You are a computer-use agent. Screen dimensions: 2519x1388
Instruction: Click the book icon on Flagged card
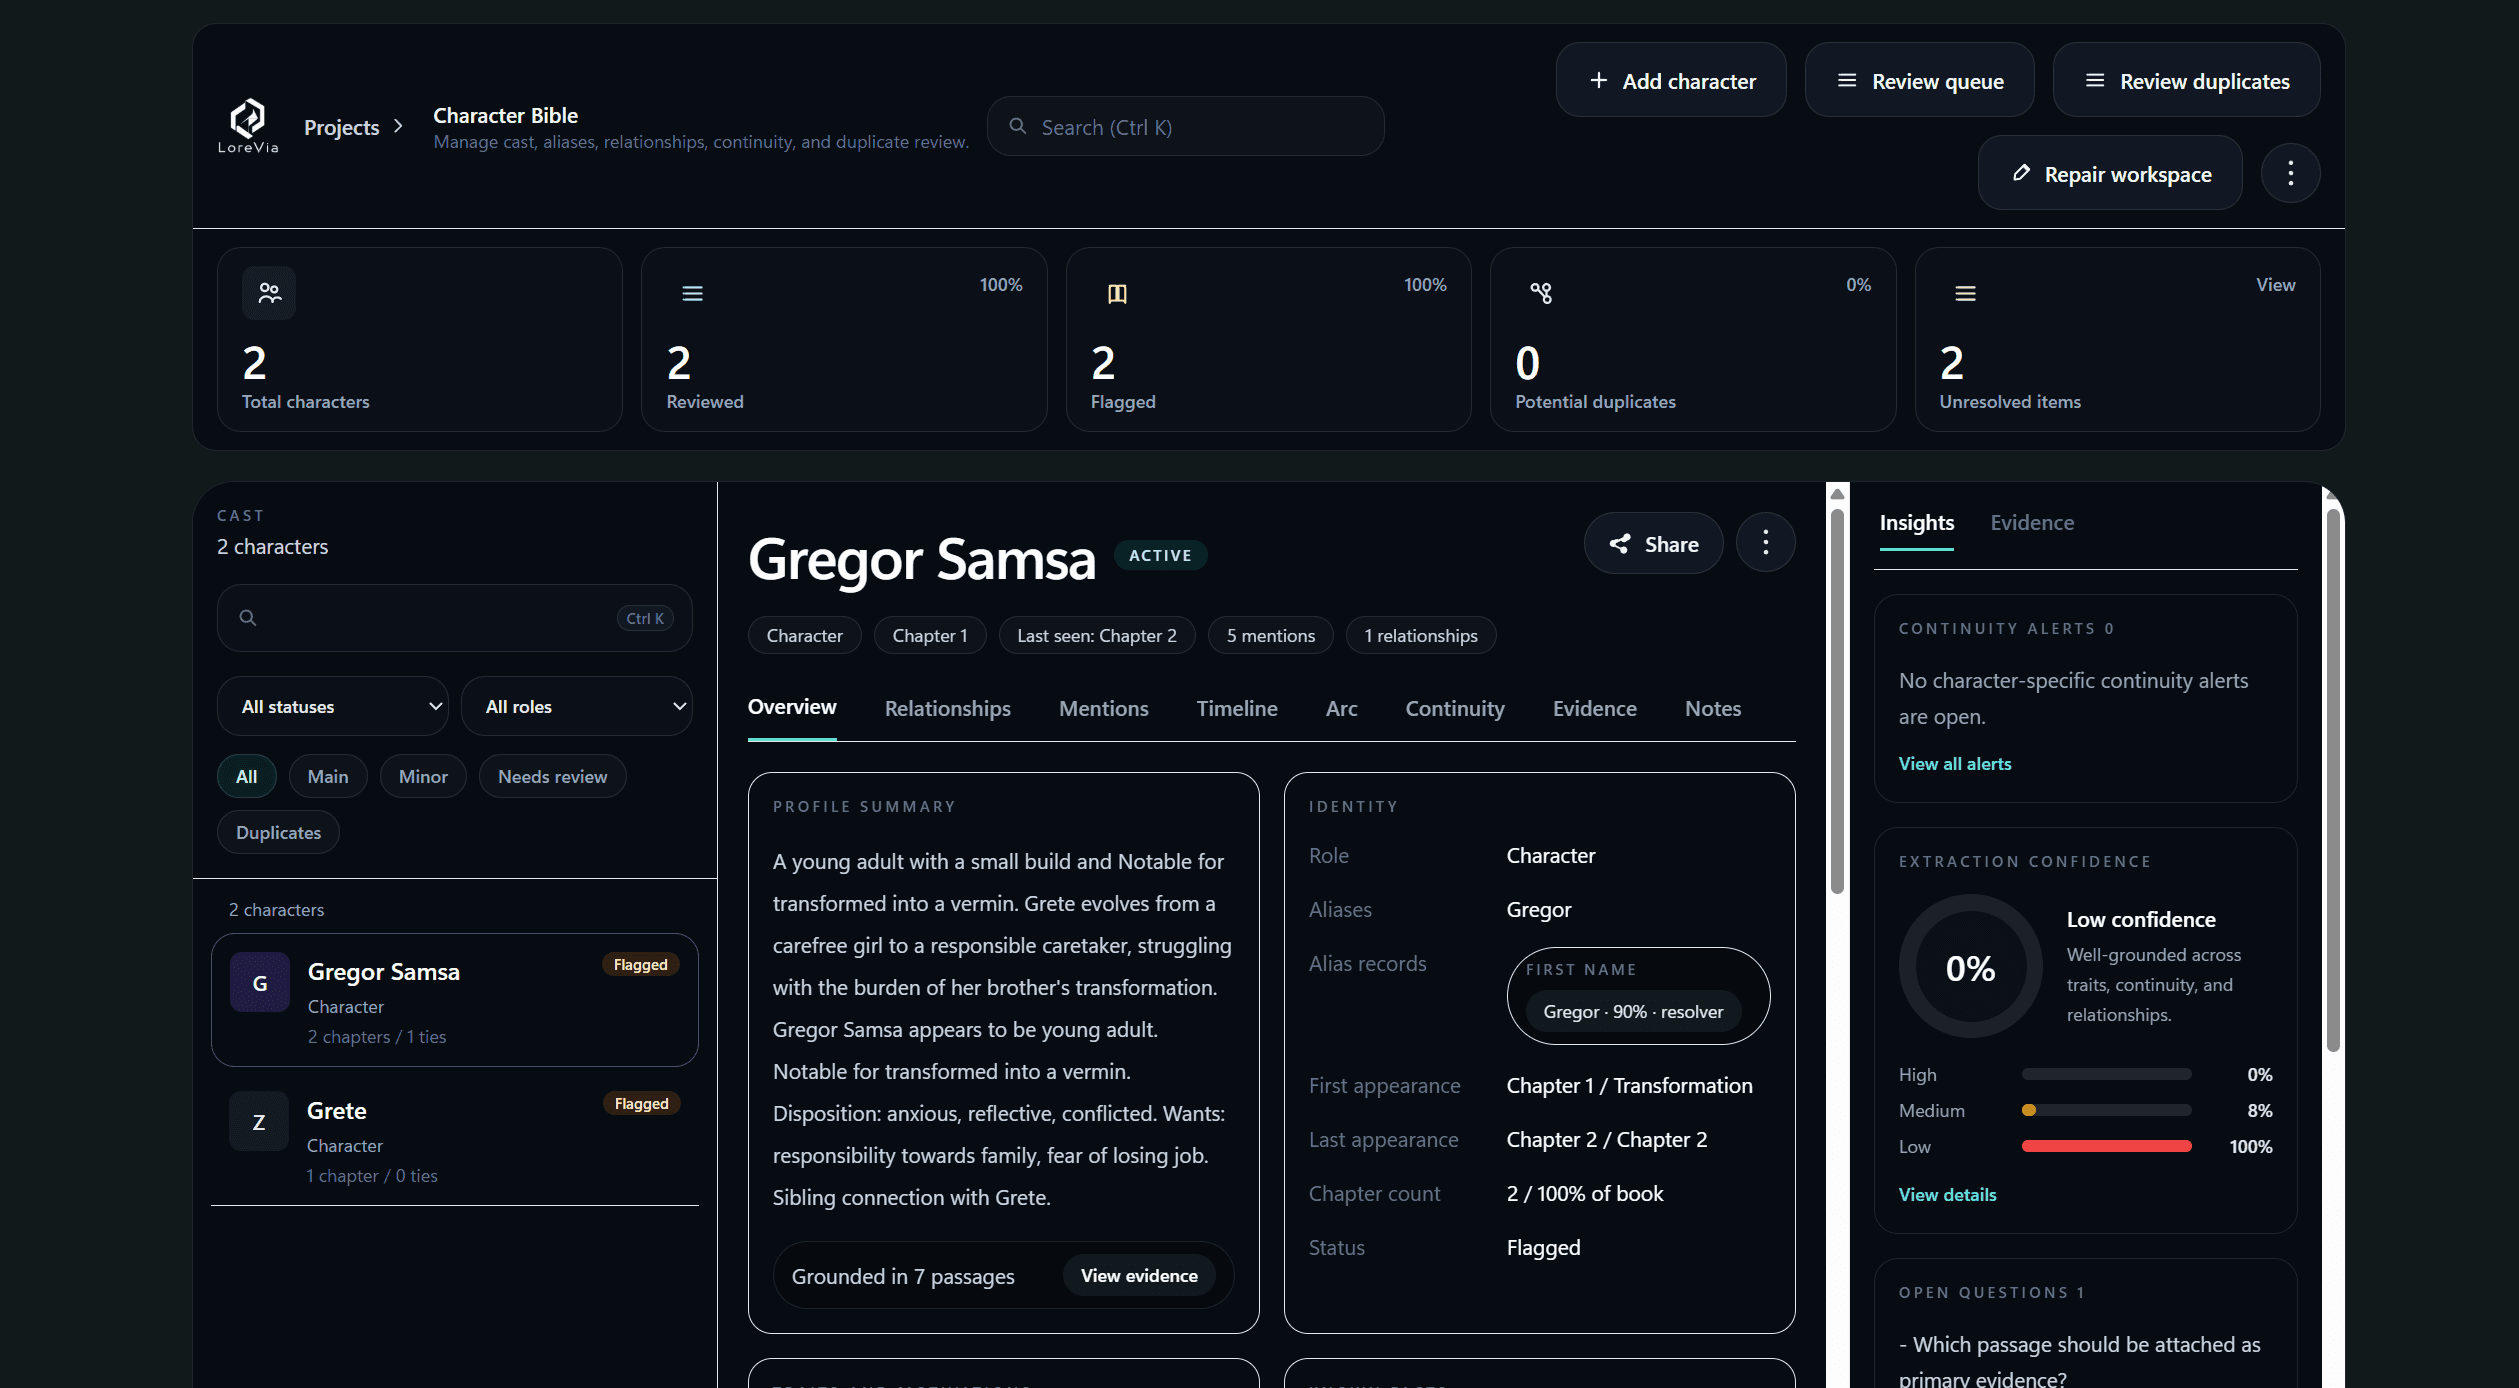pos(1117,293)
